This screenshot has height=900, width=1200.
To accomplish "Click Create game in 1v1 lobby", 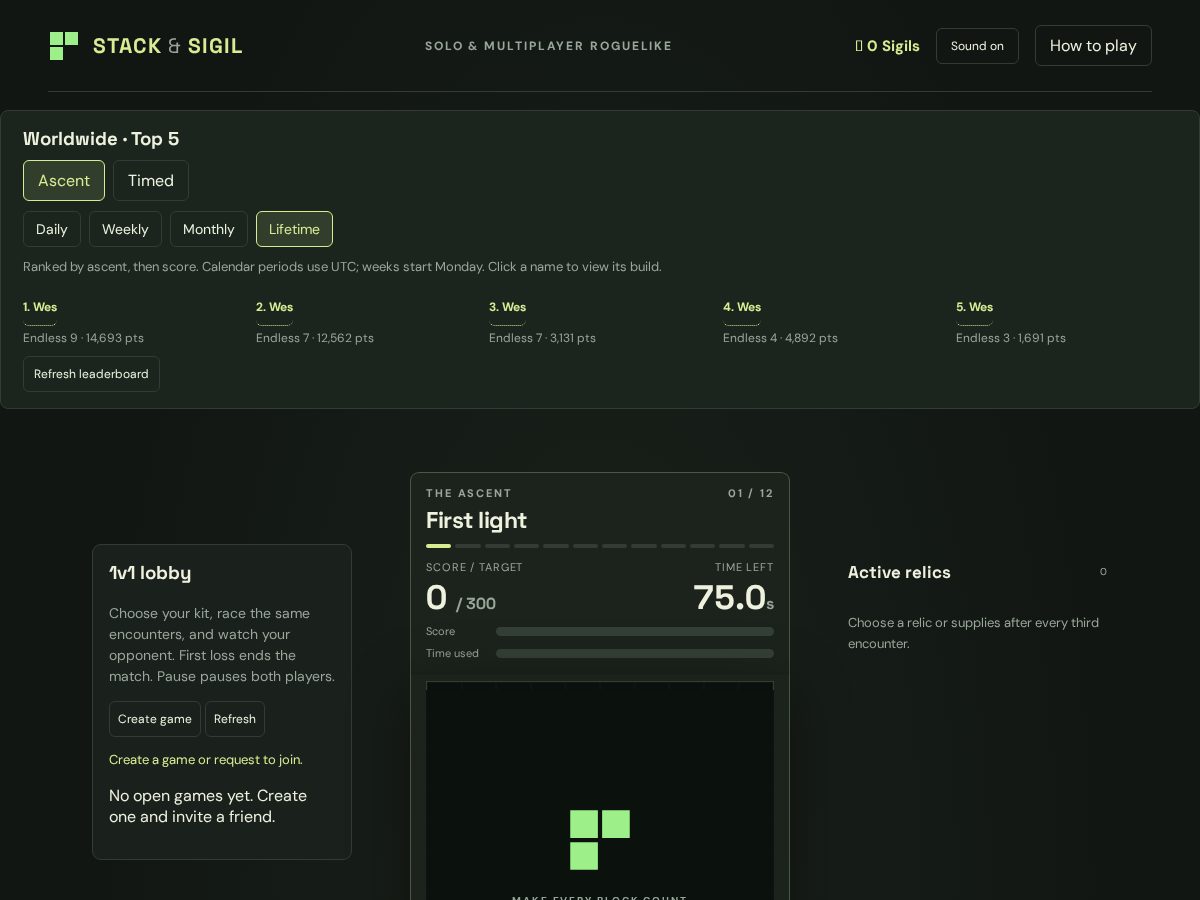I will (155, 719).
